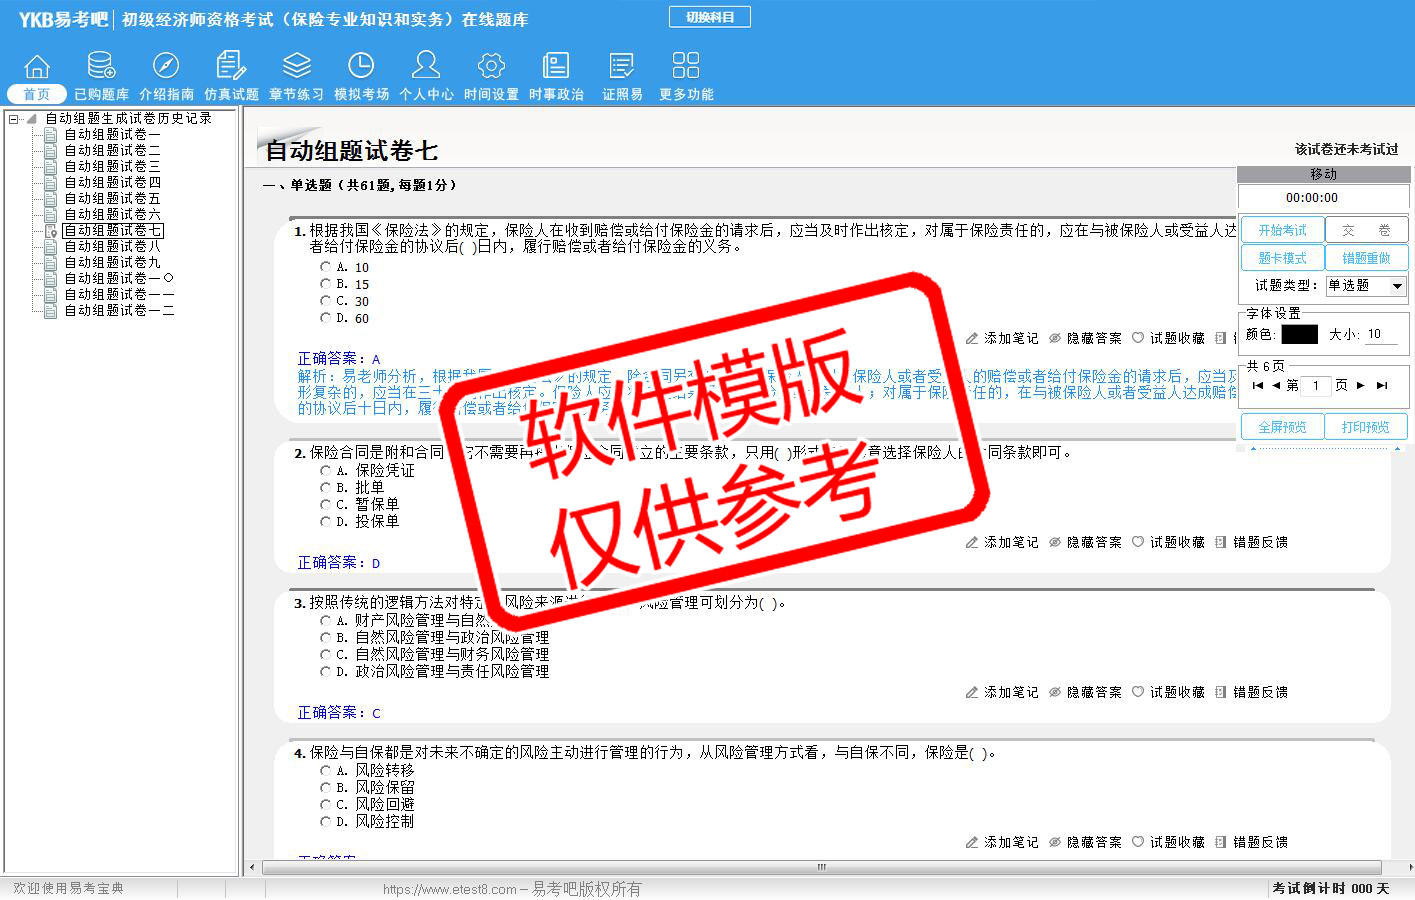Select 自动组题试卷三 in the tree
The width and height of the screenshot is (1415, 900).
112,166
